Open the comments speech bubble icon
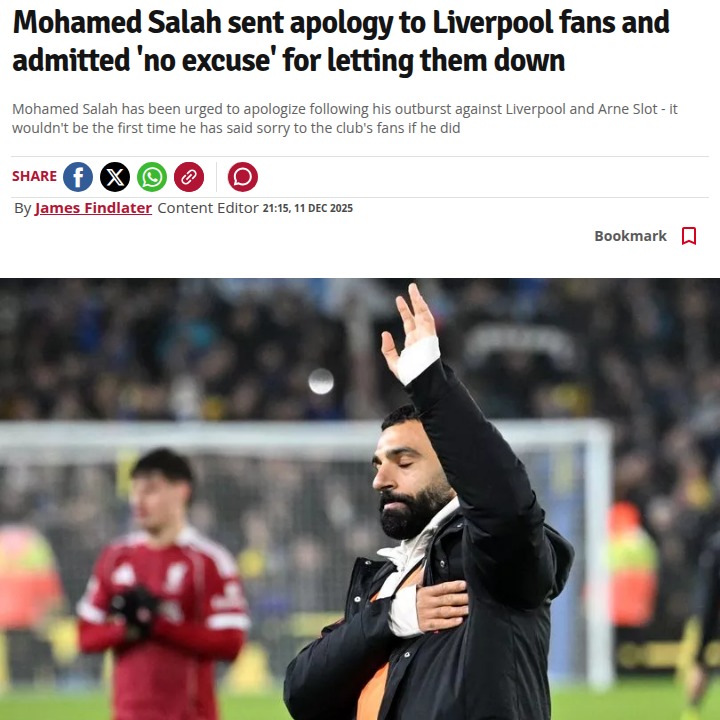Viewport: 720px width, 720px height. pyautogui.click(x=242, y=177)
